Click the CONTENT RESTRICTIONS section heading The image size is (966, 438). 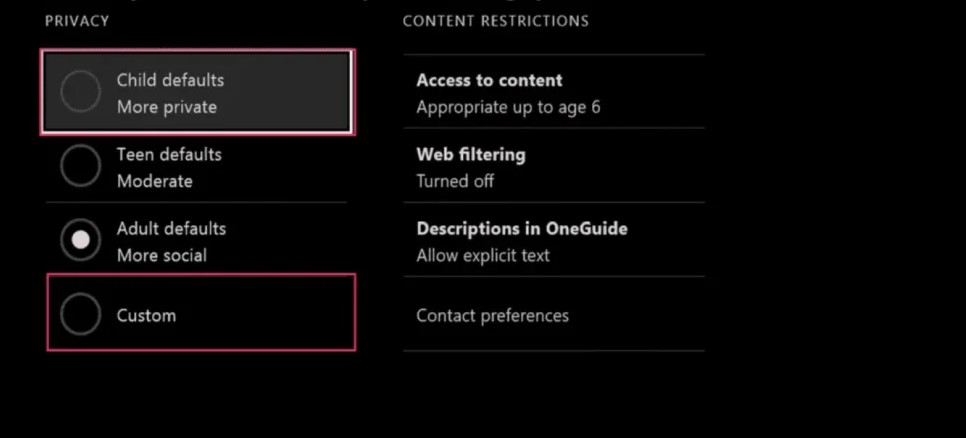click(495, 21)
